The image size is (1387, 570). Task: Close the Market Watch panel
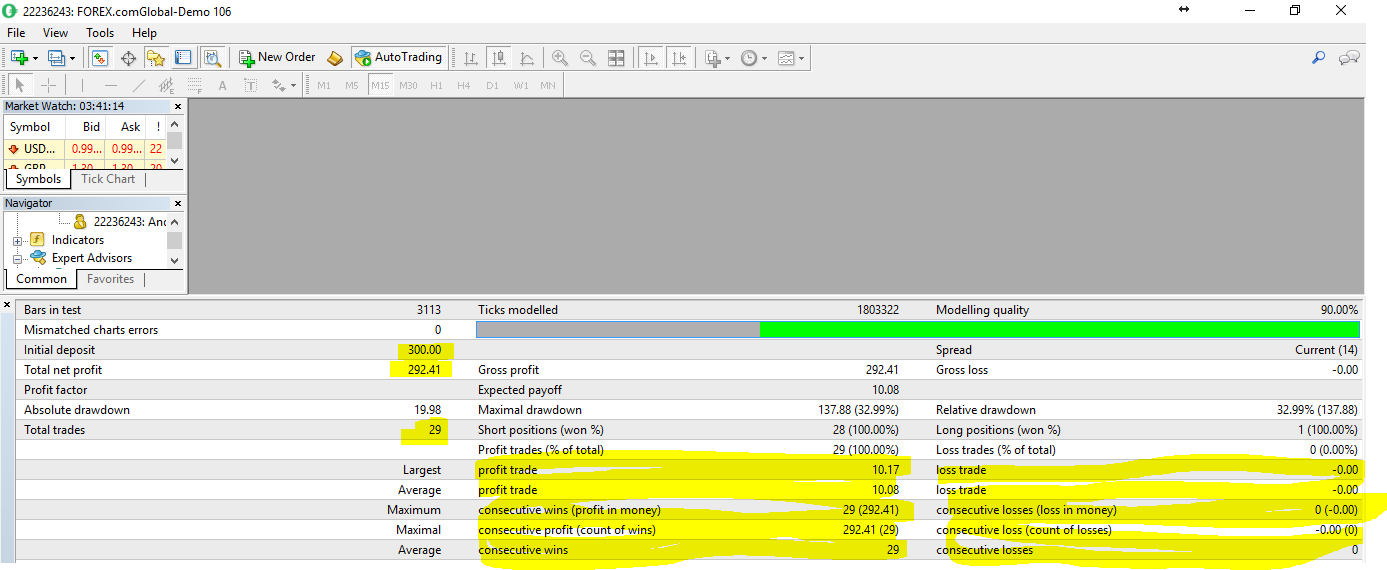178,106
